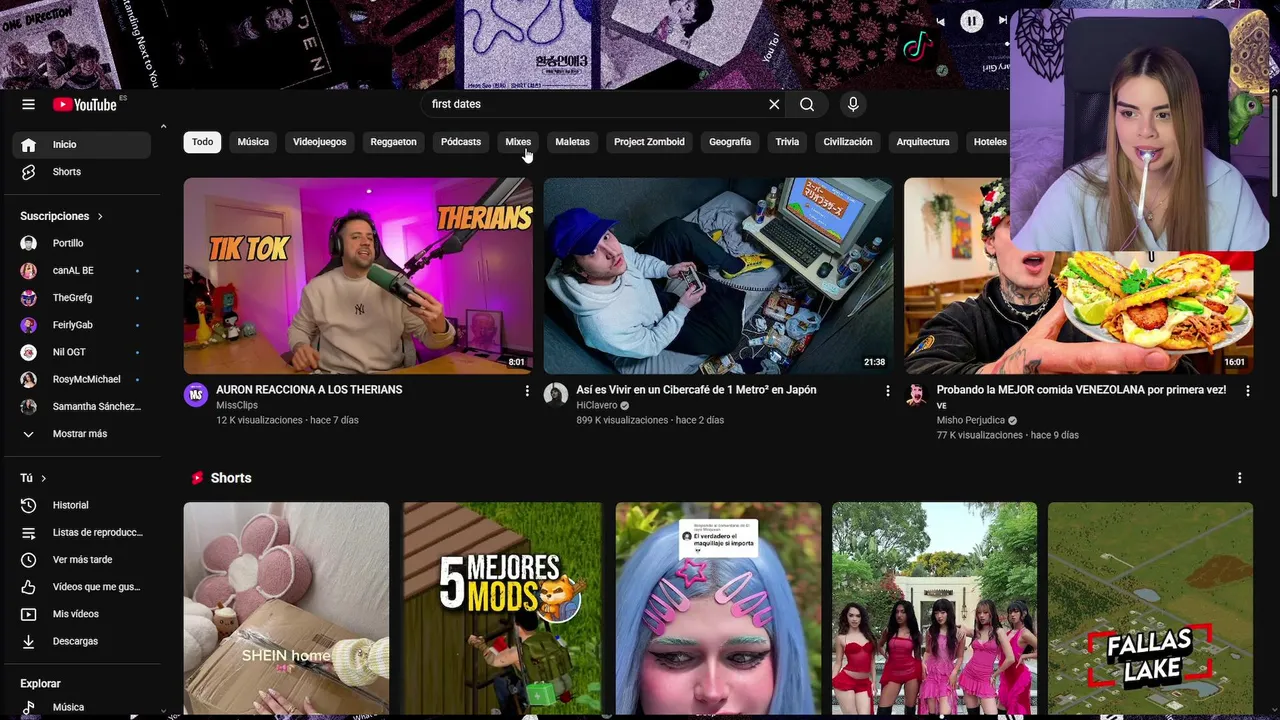Open the blue-haired makeup short
The height and width of the screenshot is (720, 1280).
pyautogui.click(x=718, y=609)
